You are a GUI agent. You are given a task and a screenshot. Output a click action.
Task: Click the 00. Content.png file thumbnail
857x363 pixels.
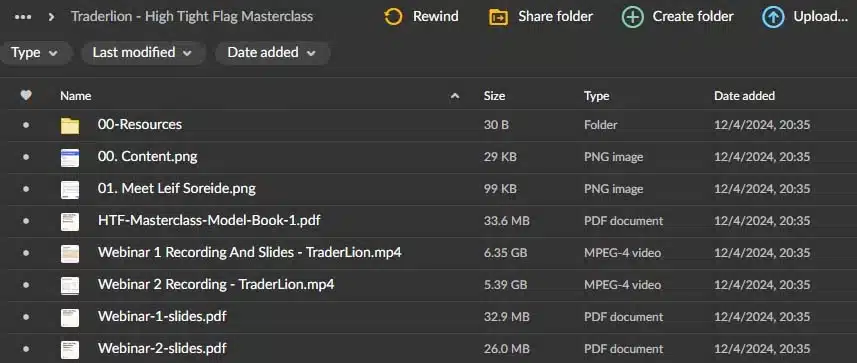pos(70,157)
